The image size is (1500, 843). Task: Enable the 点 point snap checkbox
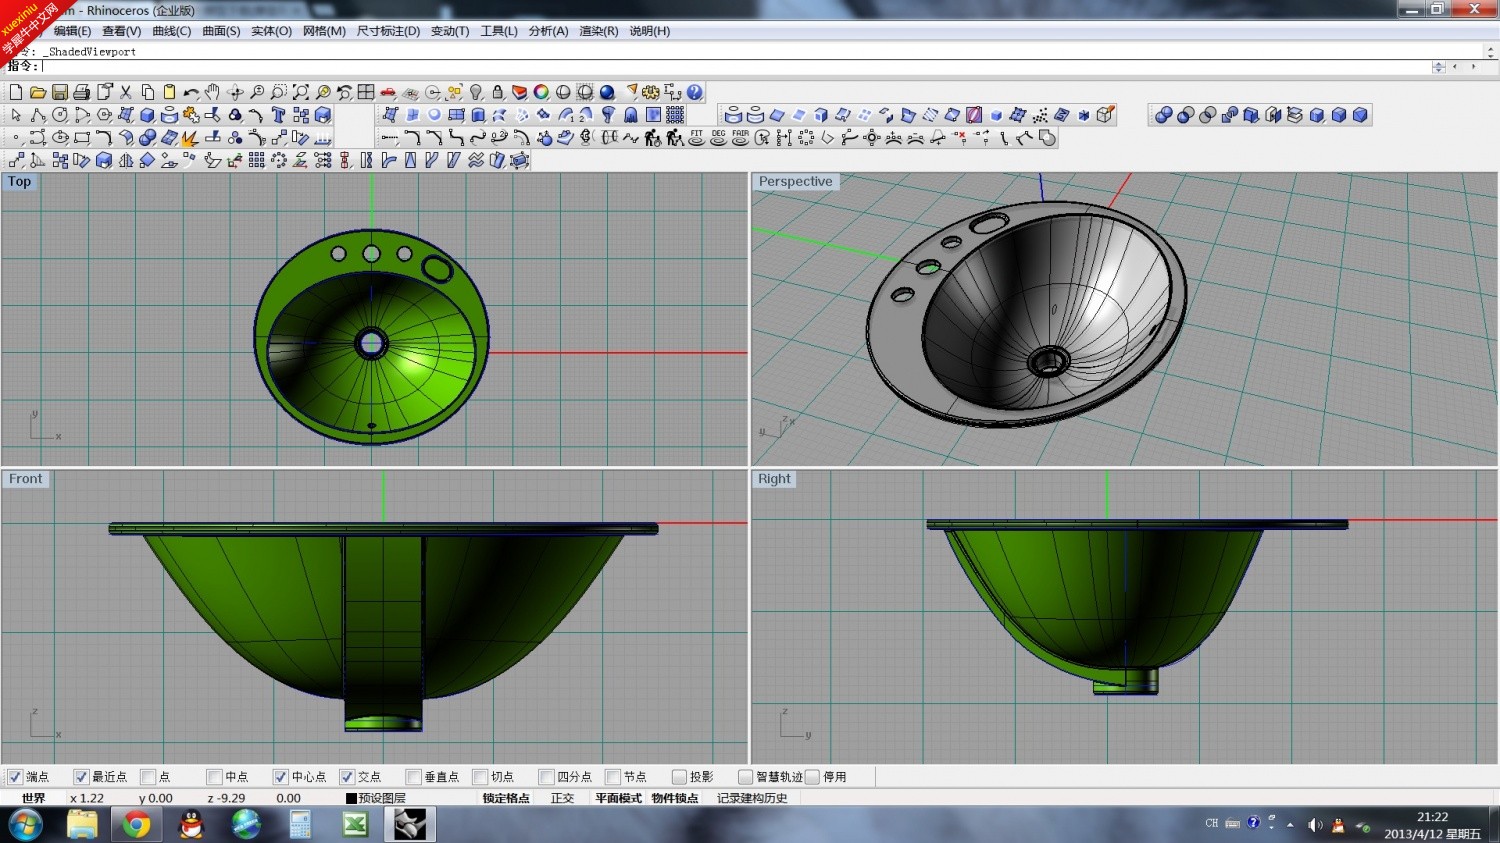[148, 777]
